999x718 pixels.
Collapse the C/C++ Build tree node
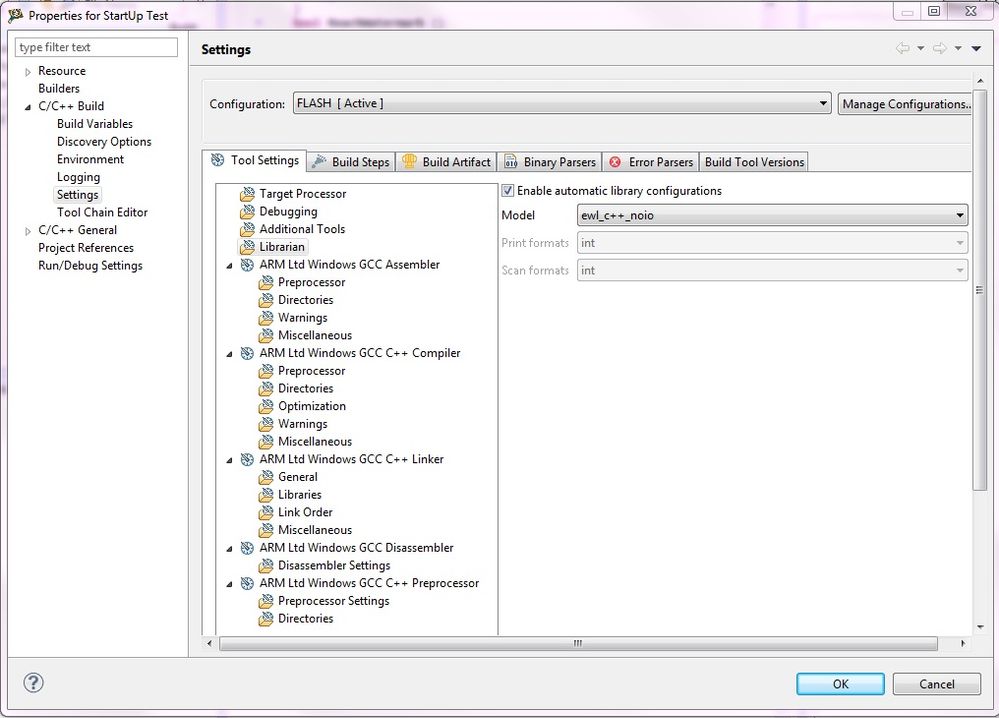(x=27, y=107)
